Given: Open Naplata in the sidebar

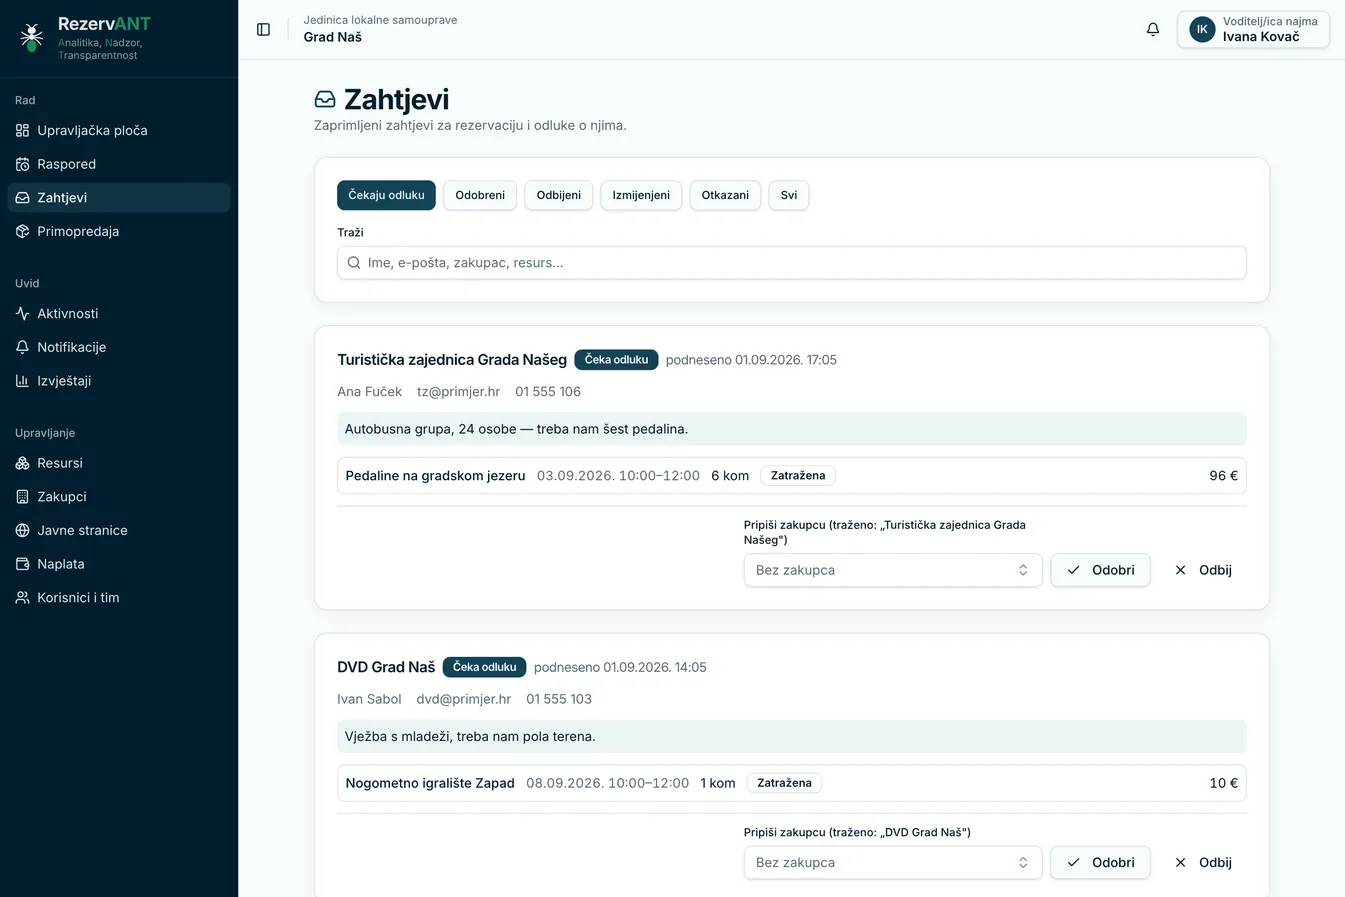Looking at the screenshot, I should coord(119,564).
